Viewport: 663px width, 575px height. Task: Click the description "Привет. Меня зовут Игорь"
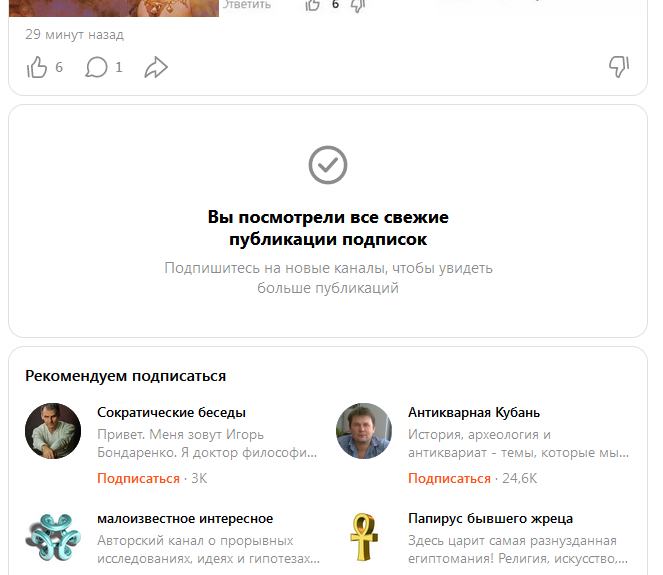[x=181, y=435]
